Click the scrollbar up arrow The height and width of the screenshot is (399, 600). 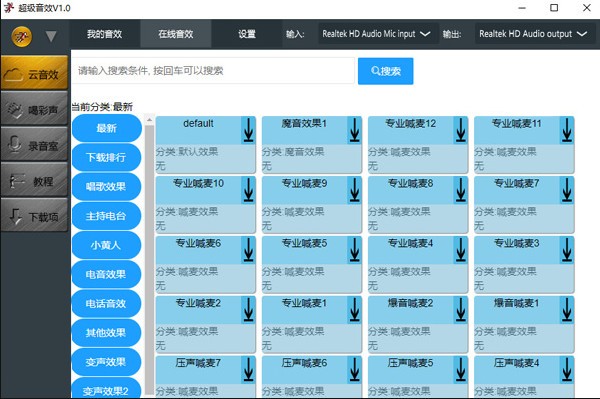pos(149,120)
